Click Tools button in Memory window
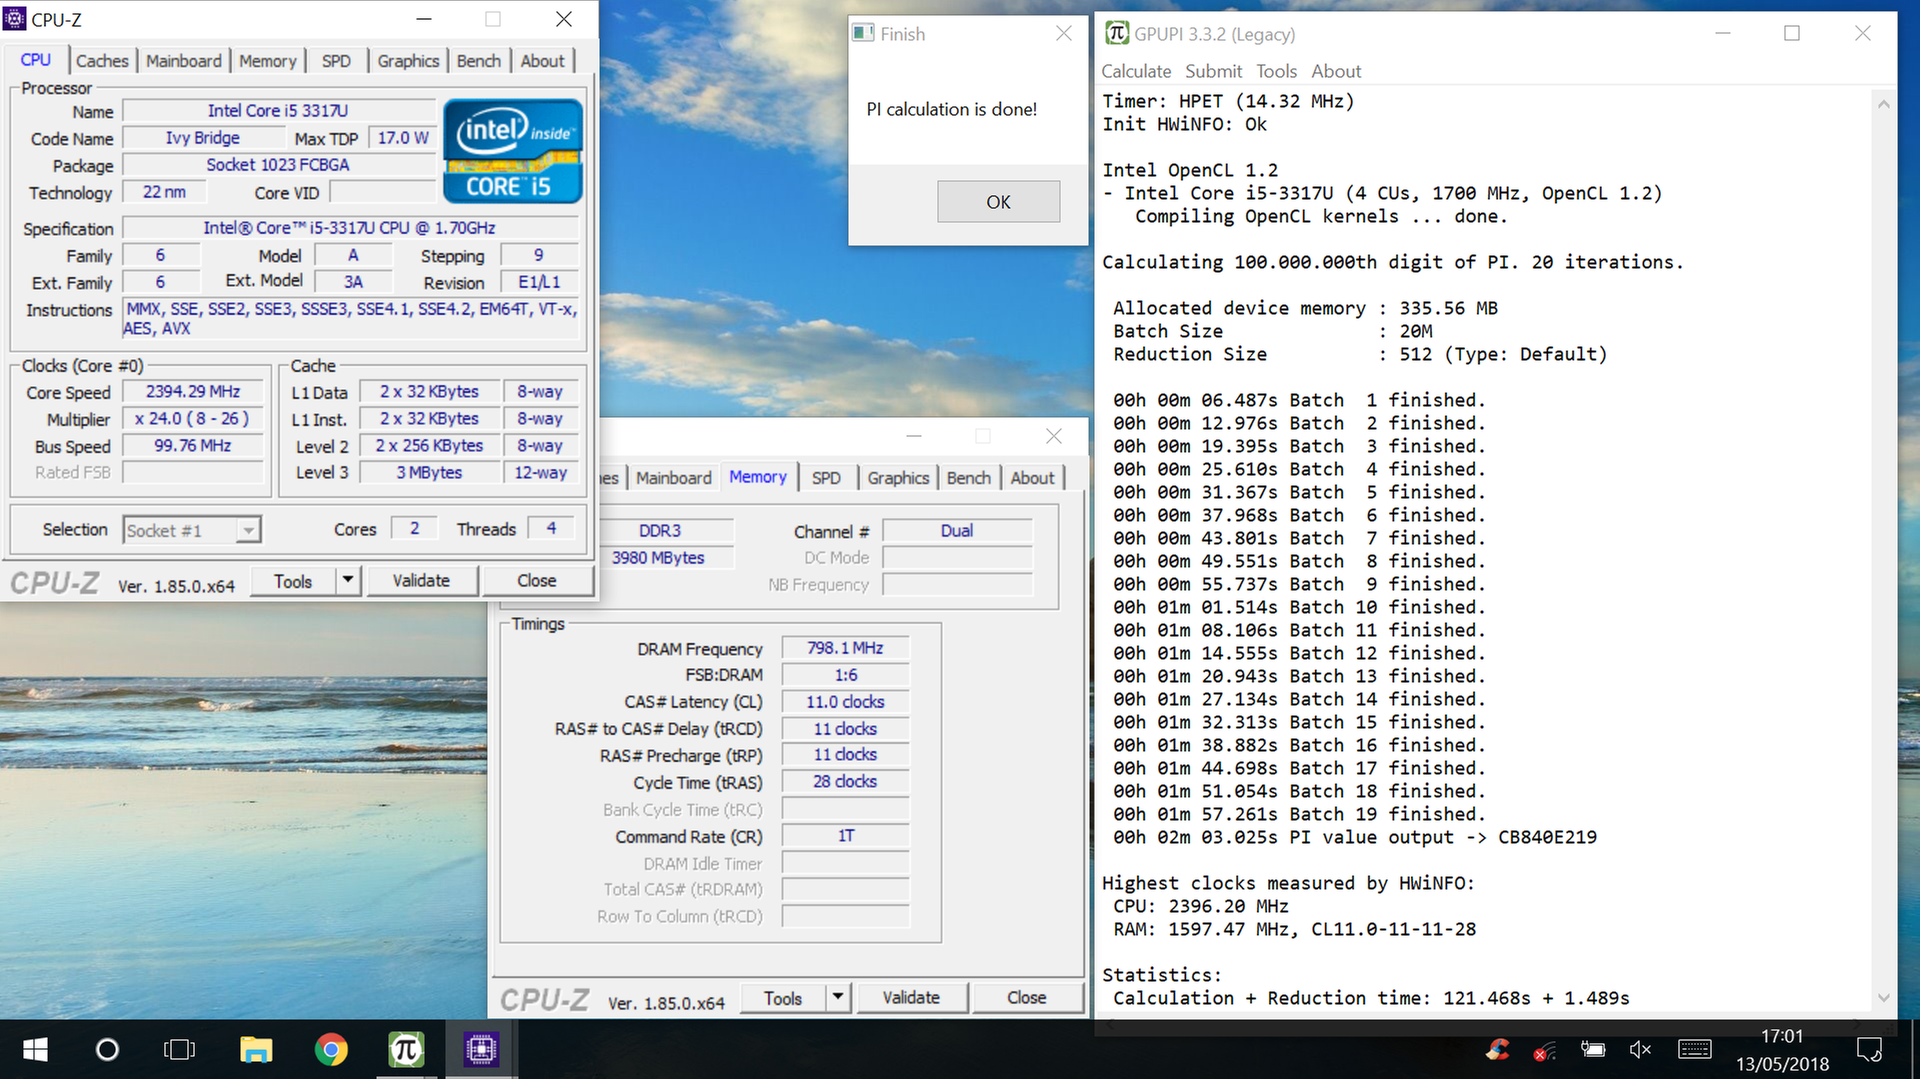The height and width of the screenshot is (1079, 1920). (x=783, y=998)
